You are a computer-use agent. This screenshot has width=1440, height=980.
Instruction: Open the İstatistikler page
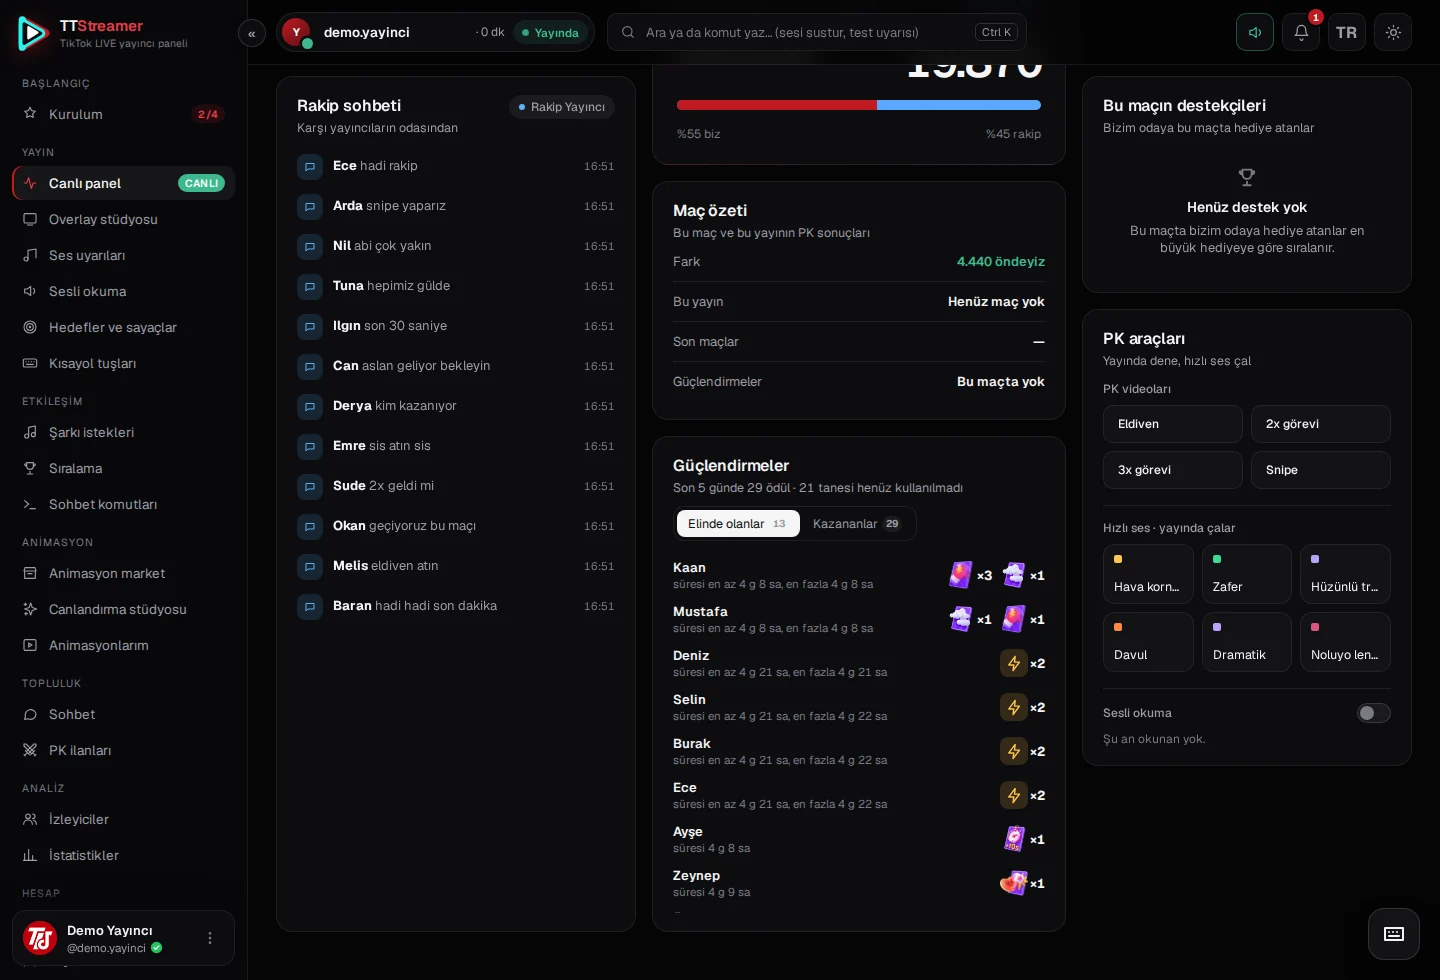[x=124, y=856]
